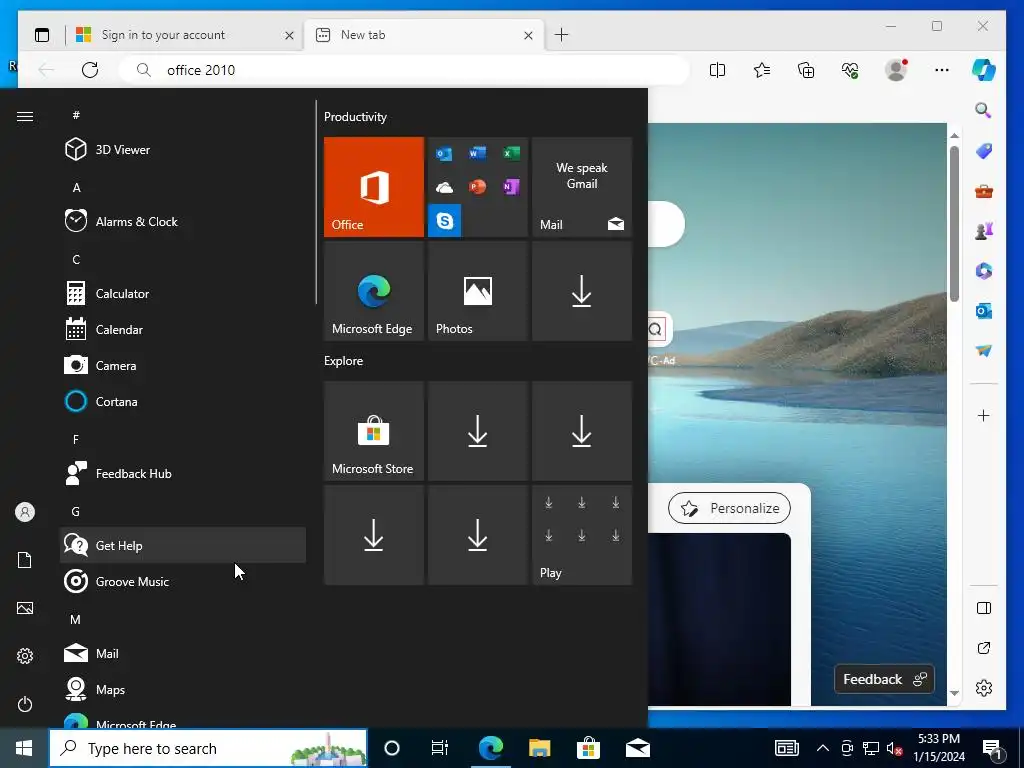Open Cortana in the app list
Image resolution: width=1024 pixels, height=768 pixels.
pyautogui.click(x=183, y=401)
